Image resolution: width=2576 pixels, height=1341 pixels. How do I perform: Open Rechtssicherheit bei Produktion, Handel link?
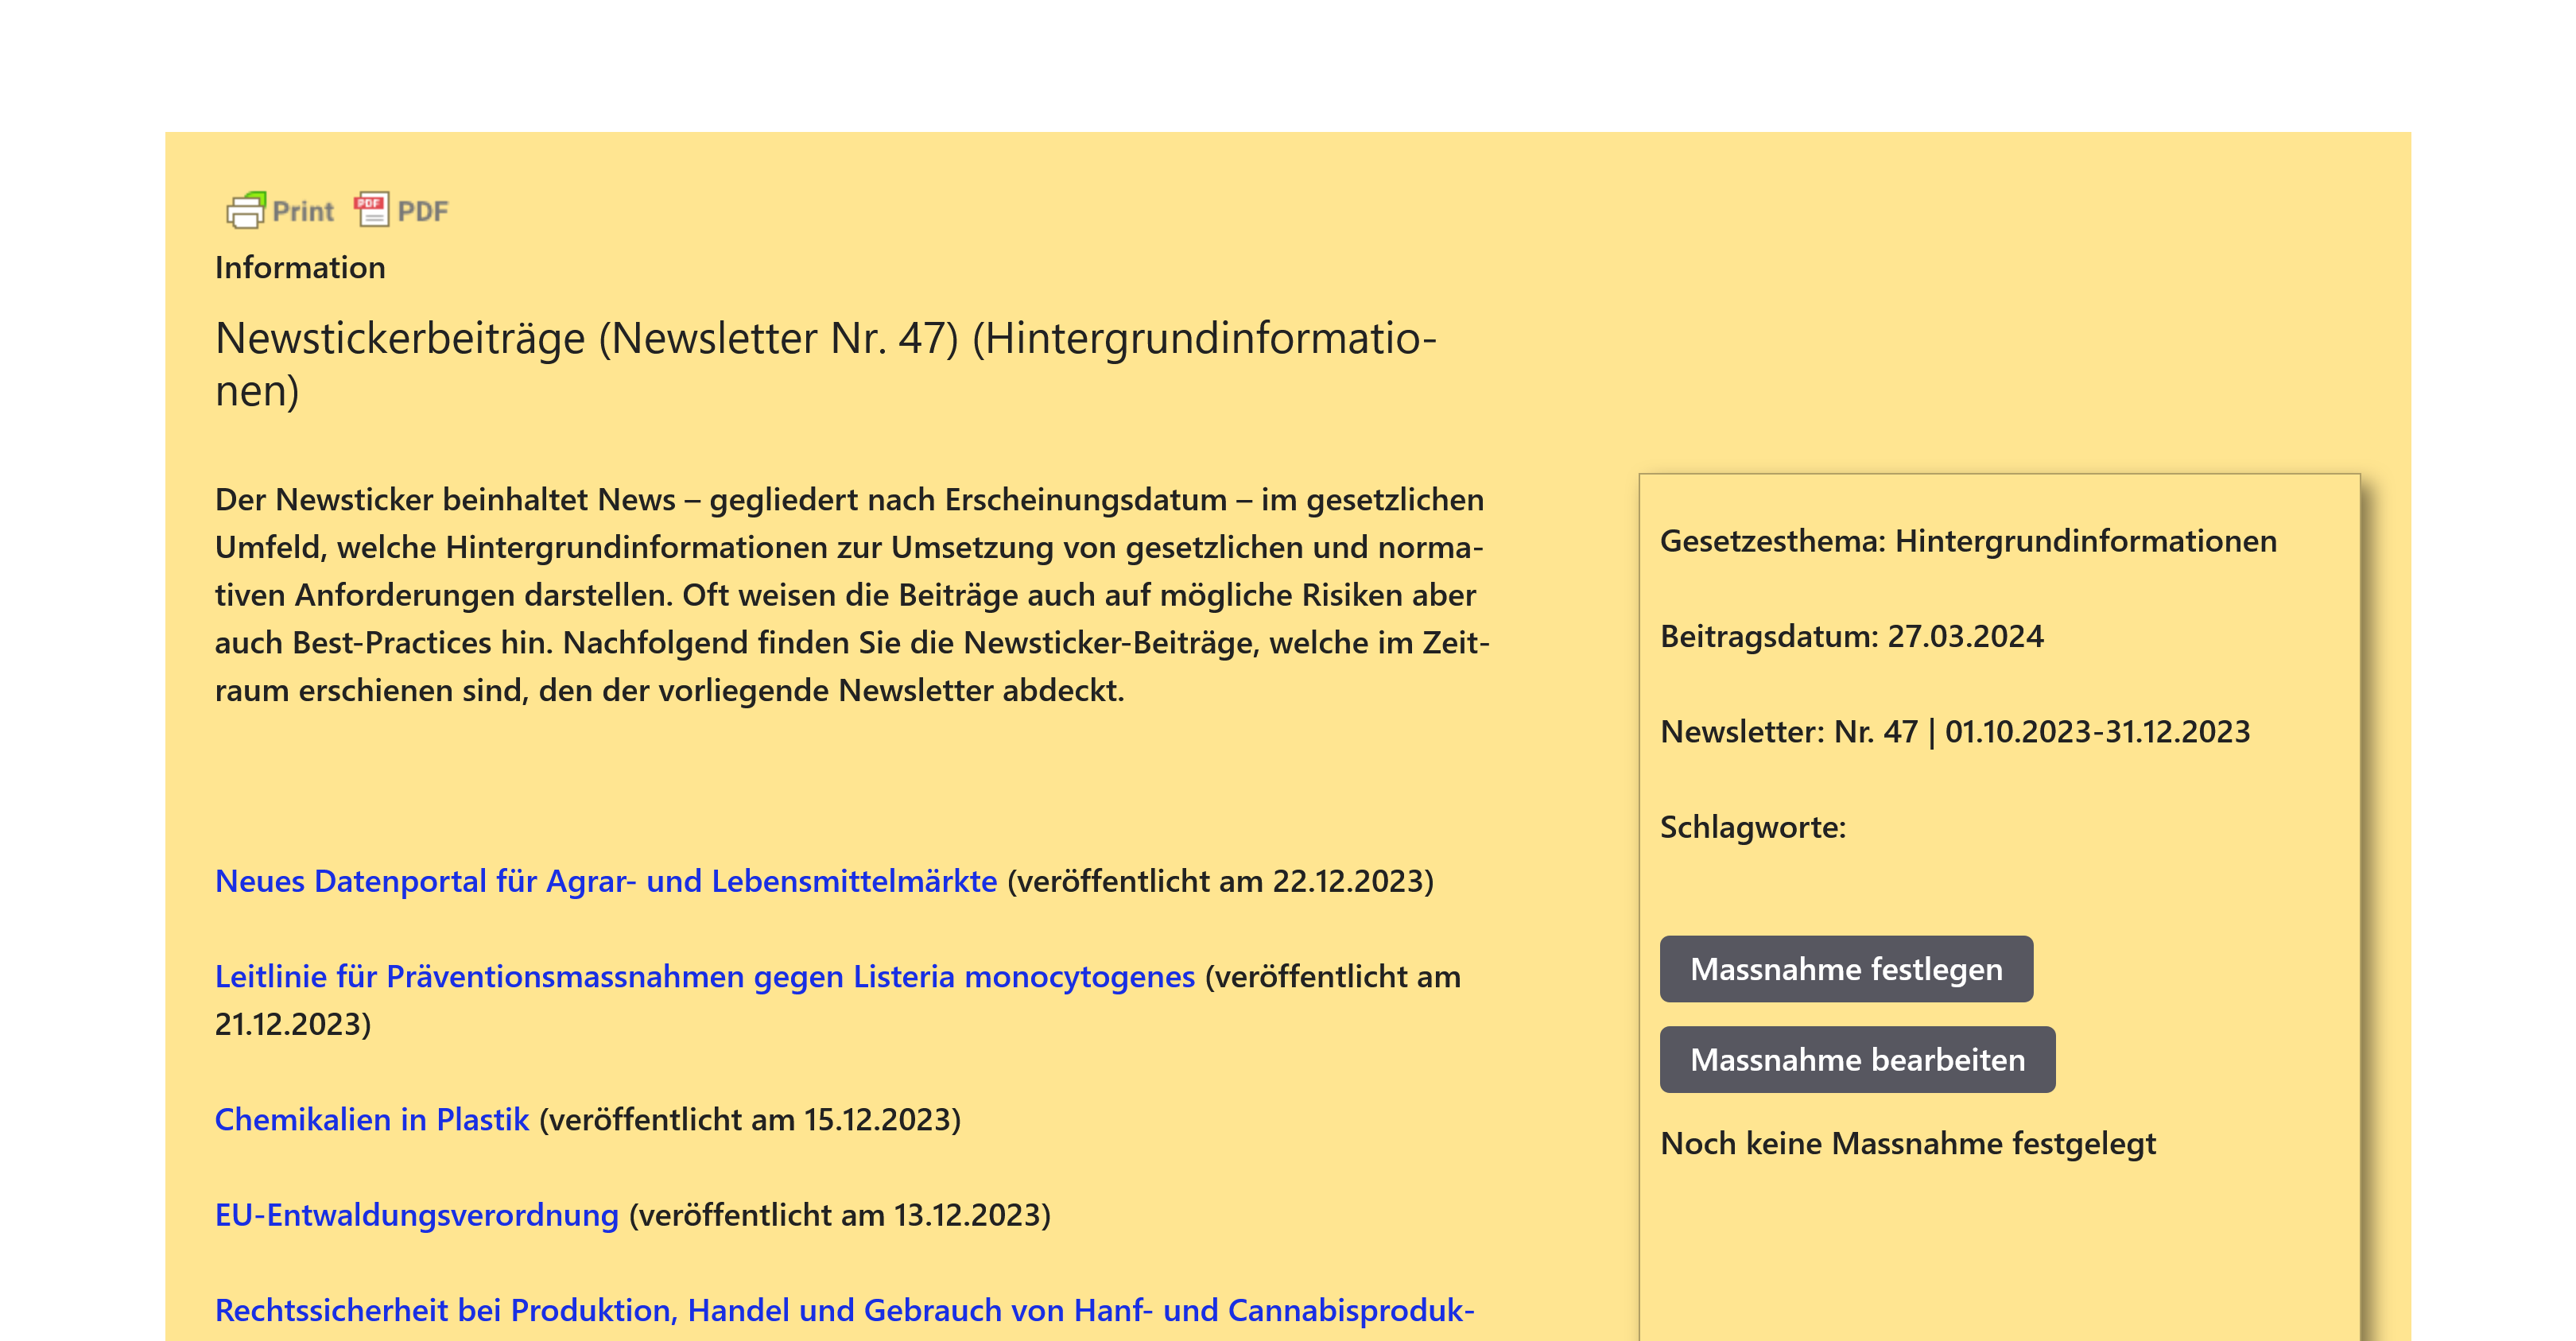coord(845,1310)
